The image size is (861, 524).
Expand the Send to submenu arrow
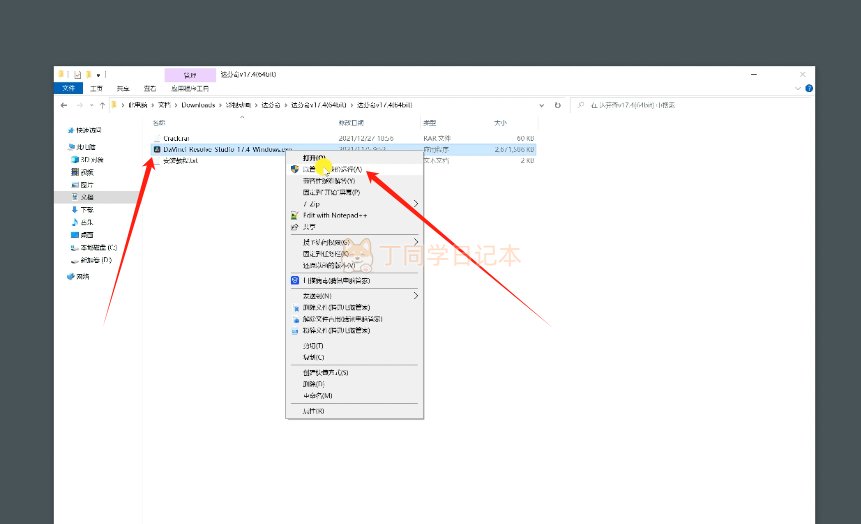[415, 296]
